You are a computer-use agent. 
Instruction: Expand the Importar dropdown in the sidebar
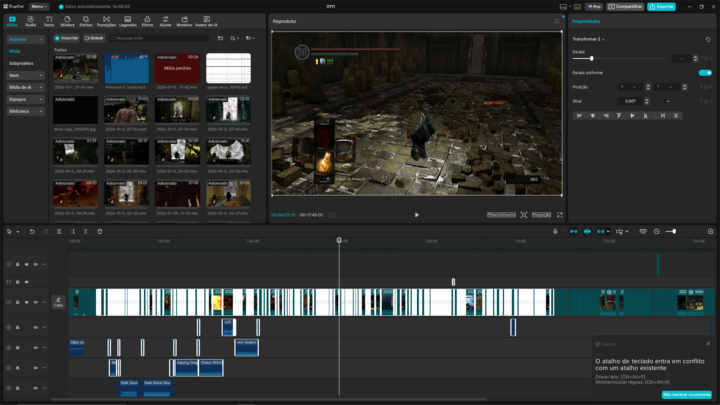point(26,39)
